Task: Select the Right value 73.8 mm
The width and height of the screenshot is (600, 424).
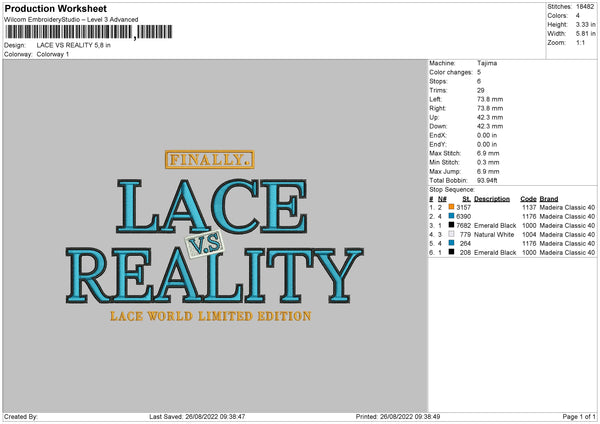Action: click(490, 108)
